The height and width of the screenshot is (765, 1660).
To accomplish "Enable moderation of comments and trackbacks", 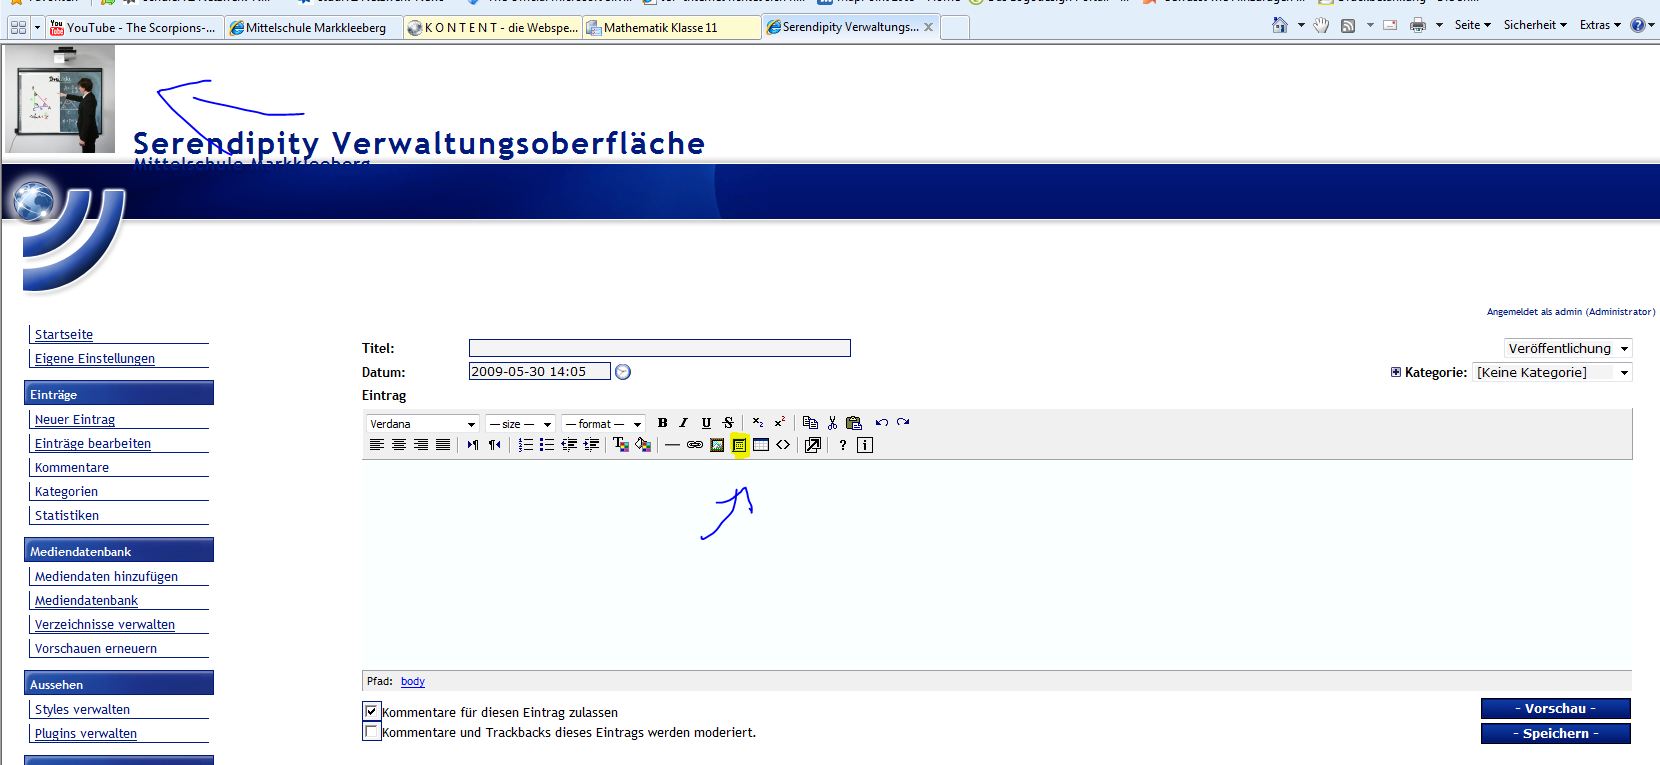I will point(371,731).
